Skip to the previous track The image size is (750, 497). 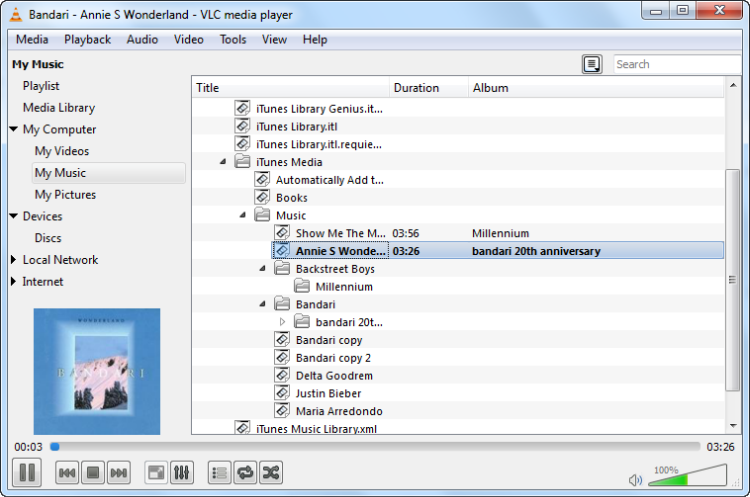pyautogui.click(x=66, y=473)
